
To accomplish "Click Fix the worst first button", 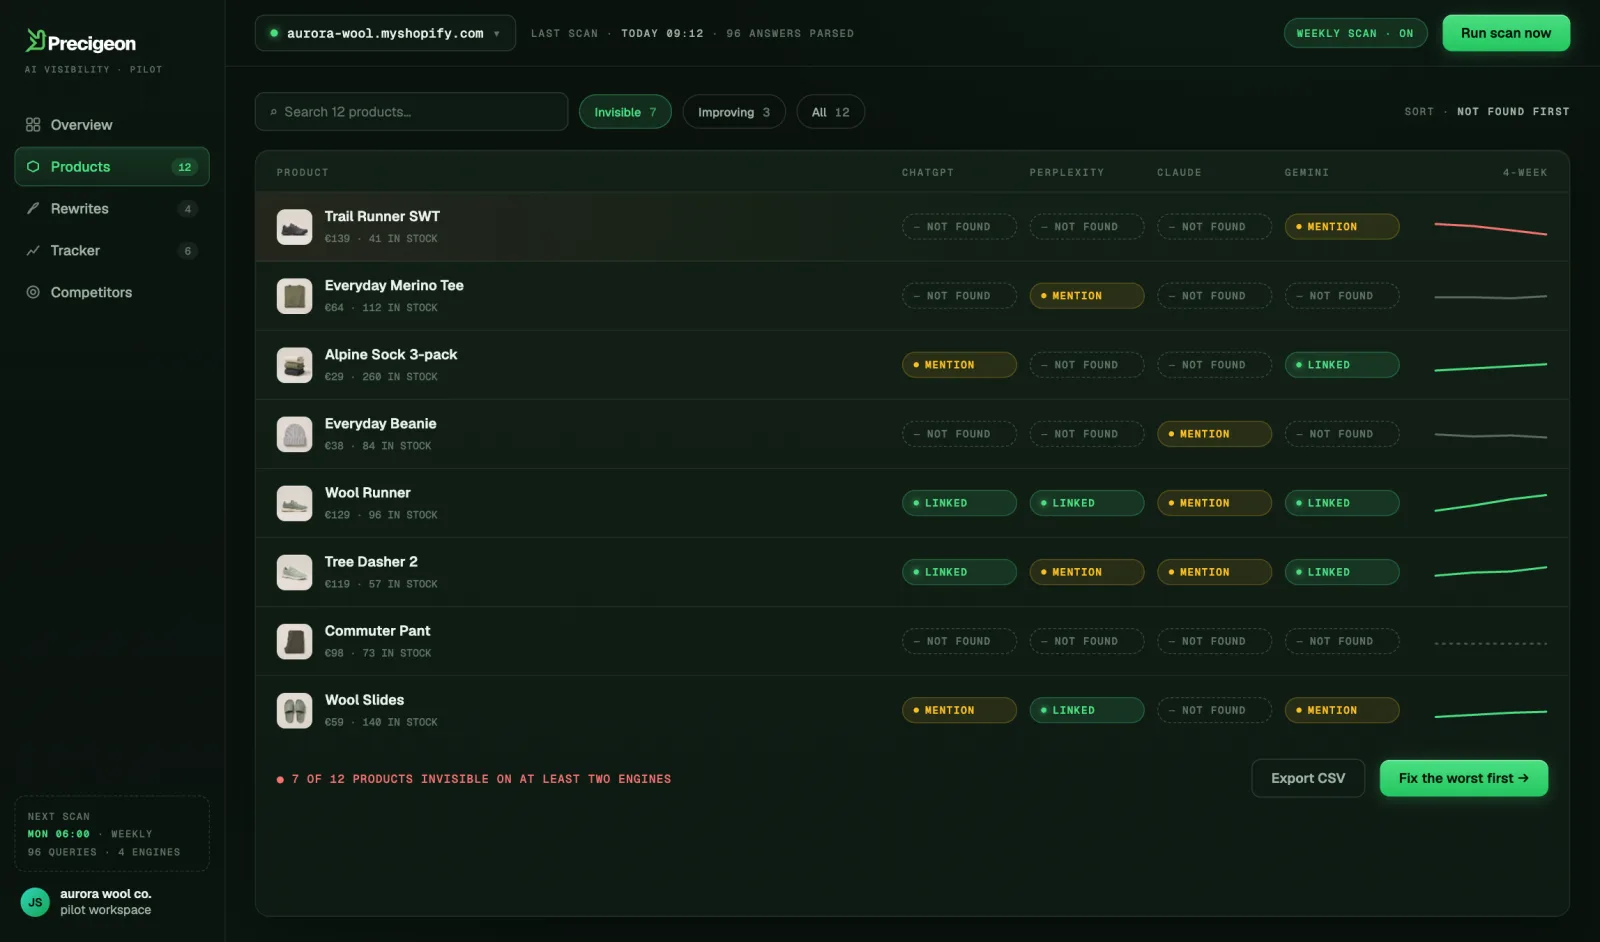I will tap(1464, 778).
